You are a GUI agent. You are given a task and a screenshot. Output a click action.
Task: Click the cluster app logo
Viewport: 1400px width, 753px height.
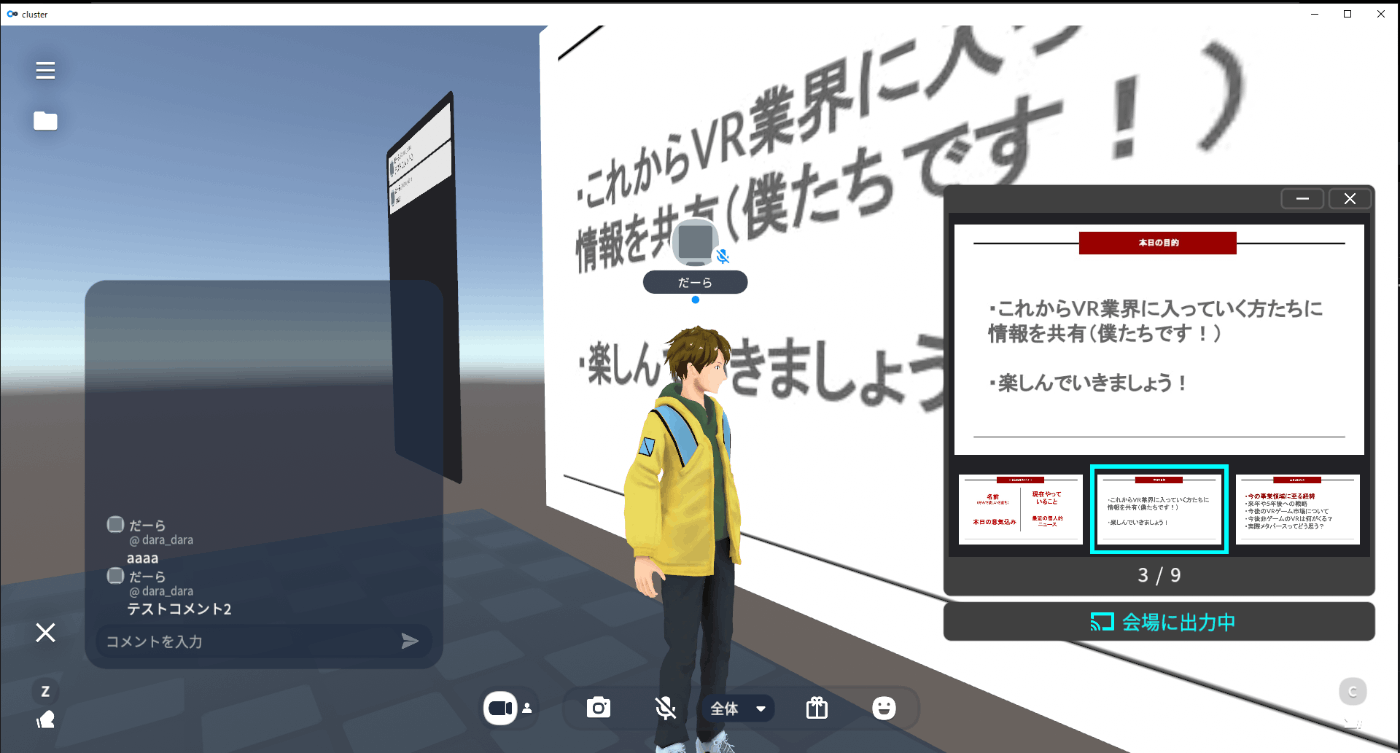(x=12, y=14)
